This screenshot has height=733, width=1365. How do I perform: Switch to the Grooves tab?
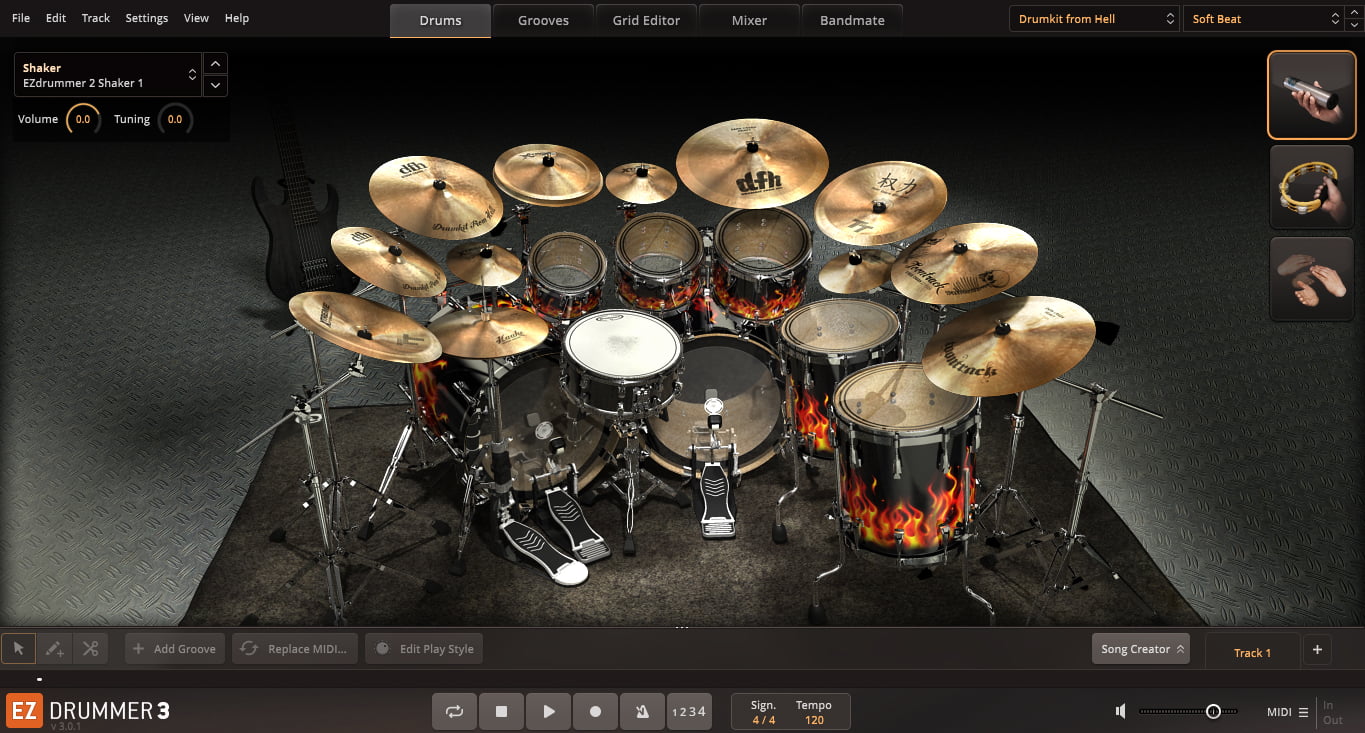544,20
